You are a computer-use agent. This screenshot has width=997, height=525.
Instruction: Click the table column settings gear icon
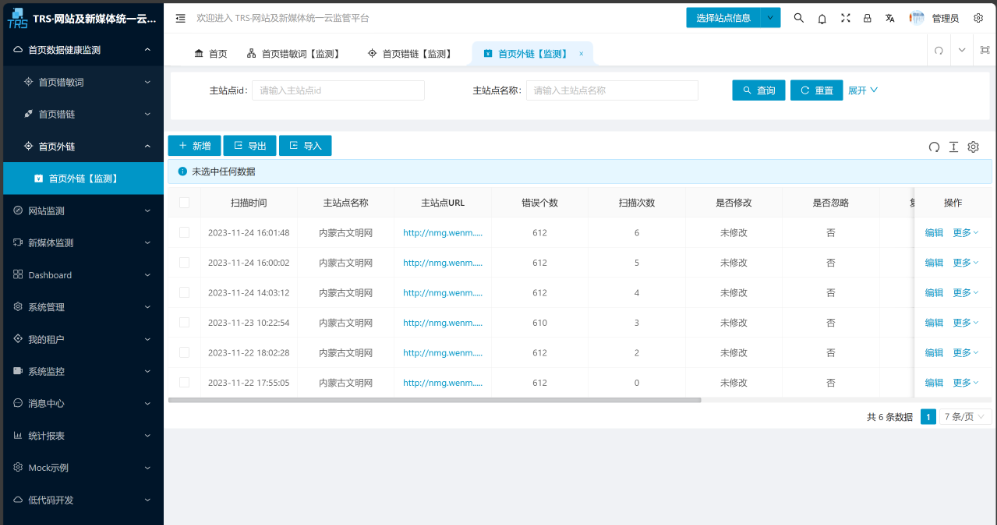pyautogui.click(x=973, y=147)
